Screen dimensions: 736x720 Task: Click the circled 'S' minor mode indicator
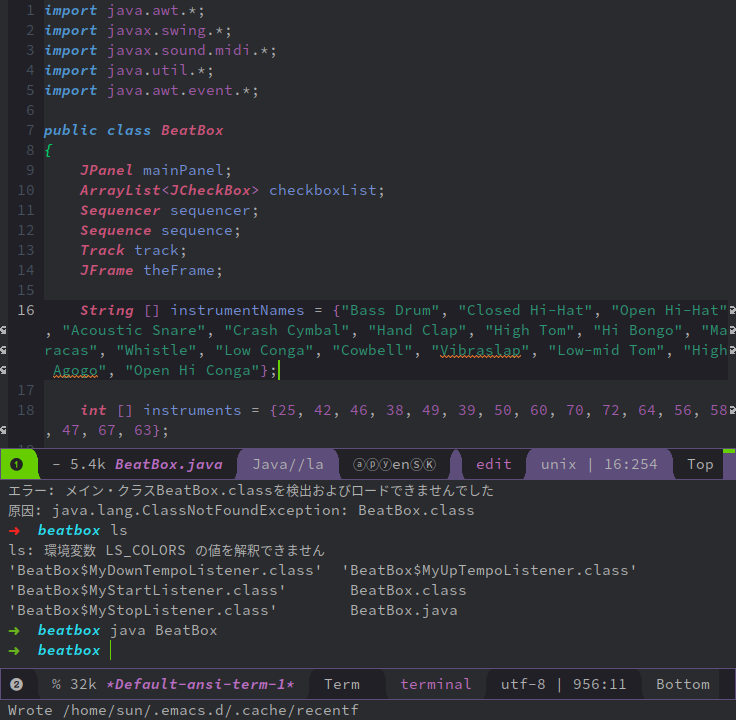pos(417,464)
